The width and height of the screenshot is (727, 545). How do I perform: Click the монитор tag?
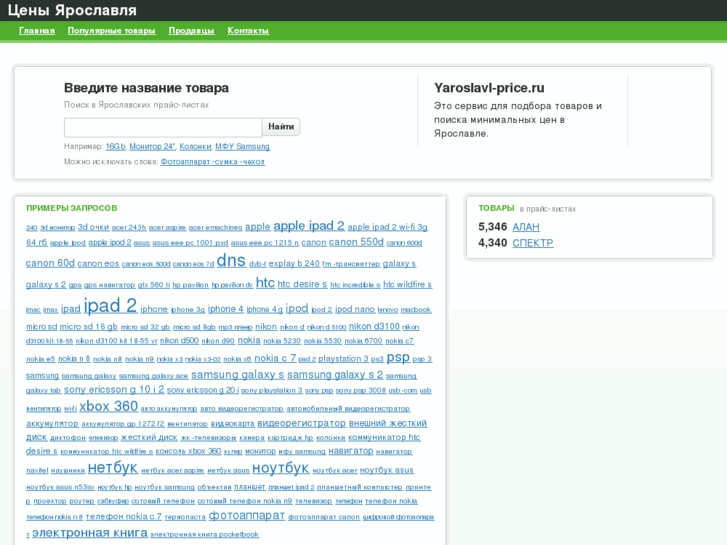261,451
